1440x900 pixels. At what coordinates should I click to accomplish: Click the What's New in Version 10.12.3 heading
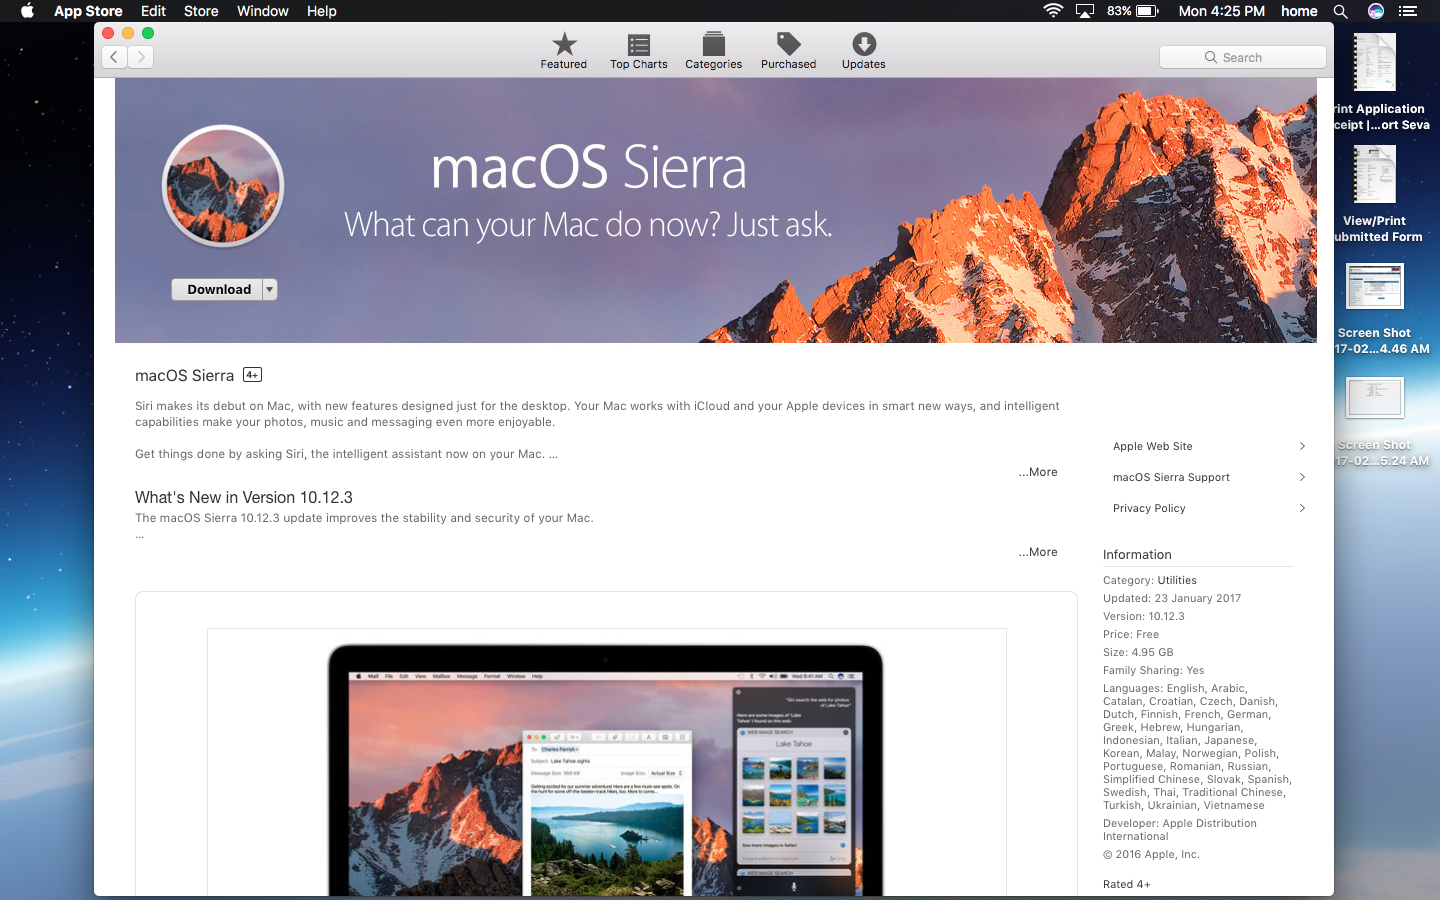click(244, 497)
